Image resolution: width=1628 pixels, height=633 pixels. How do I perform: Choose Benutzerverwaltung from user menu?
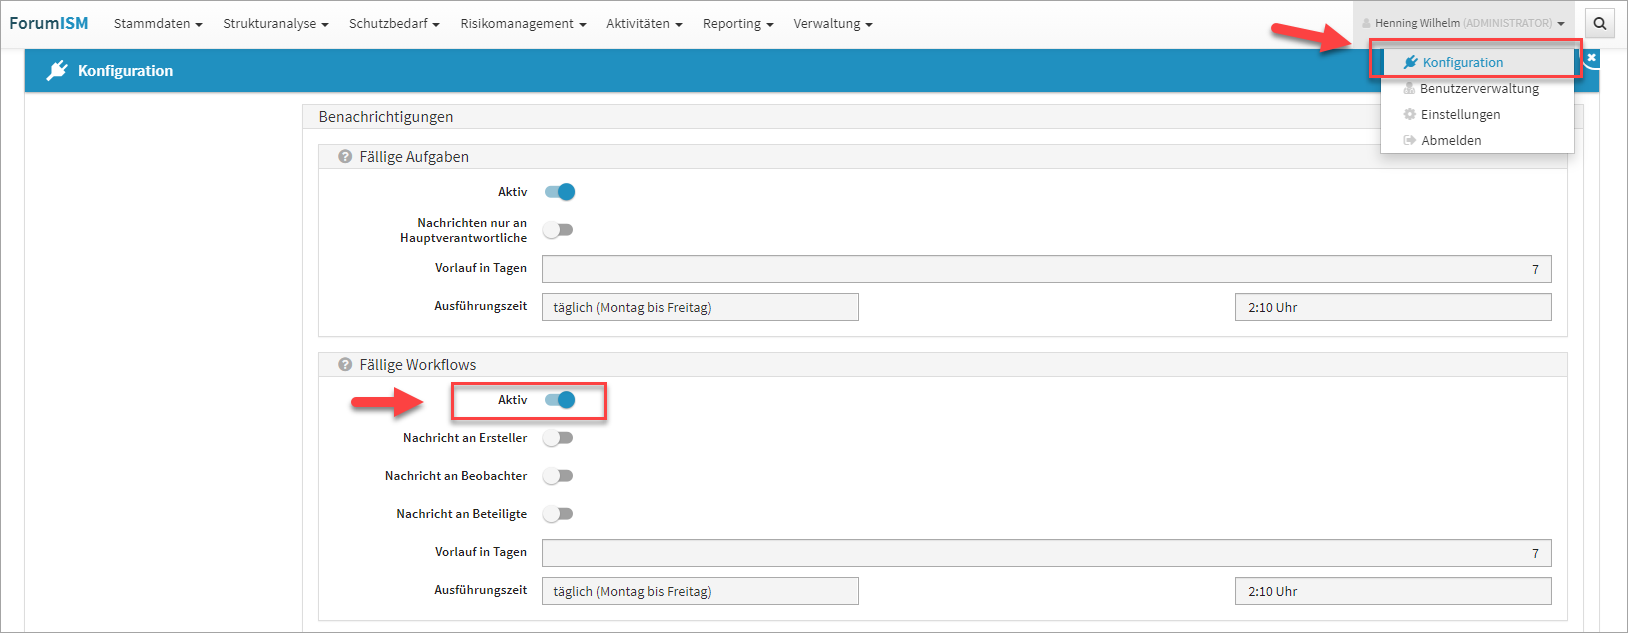click(1478, 89)
